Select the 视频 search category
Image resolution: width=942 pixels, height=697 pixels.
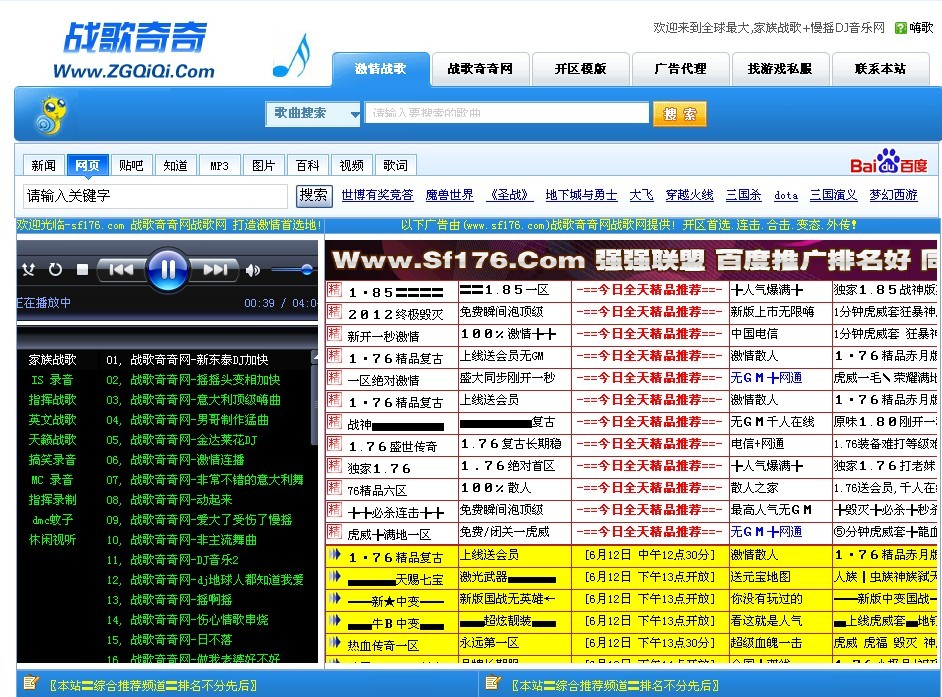[x=351, y=164]
